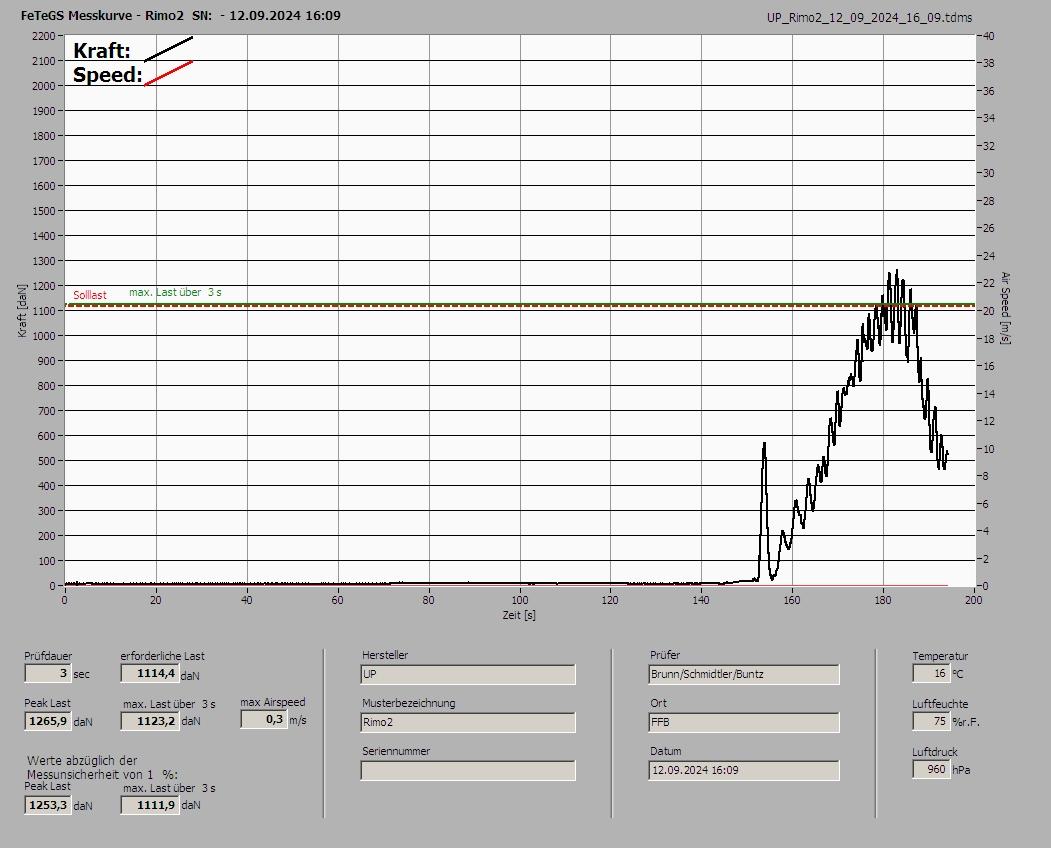Click the Prüfdauer label
This screenshot has width=1051, height=848.
click(48, 656)
